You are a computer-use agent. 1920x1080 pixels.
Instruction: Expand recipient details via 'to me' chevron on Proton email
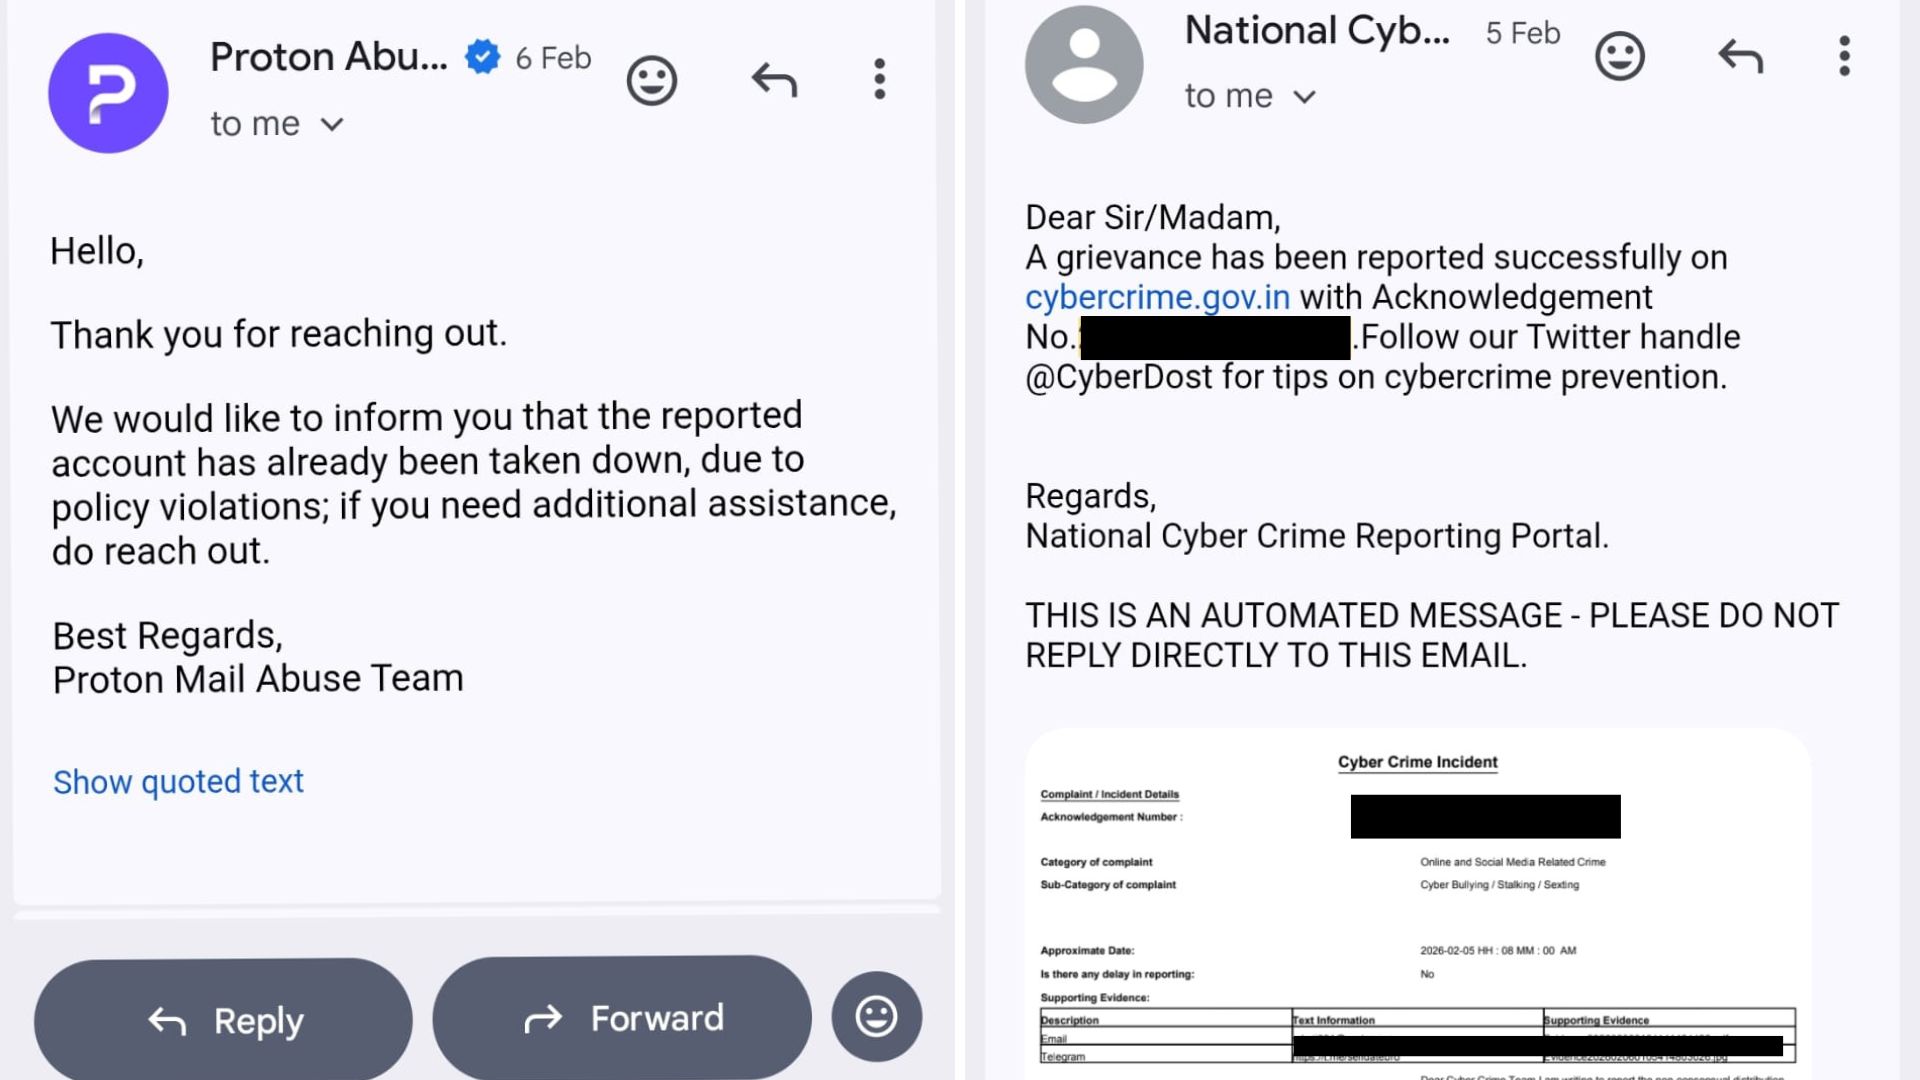tap(332, 124)
